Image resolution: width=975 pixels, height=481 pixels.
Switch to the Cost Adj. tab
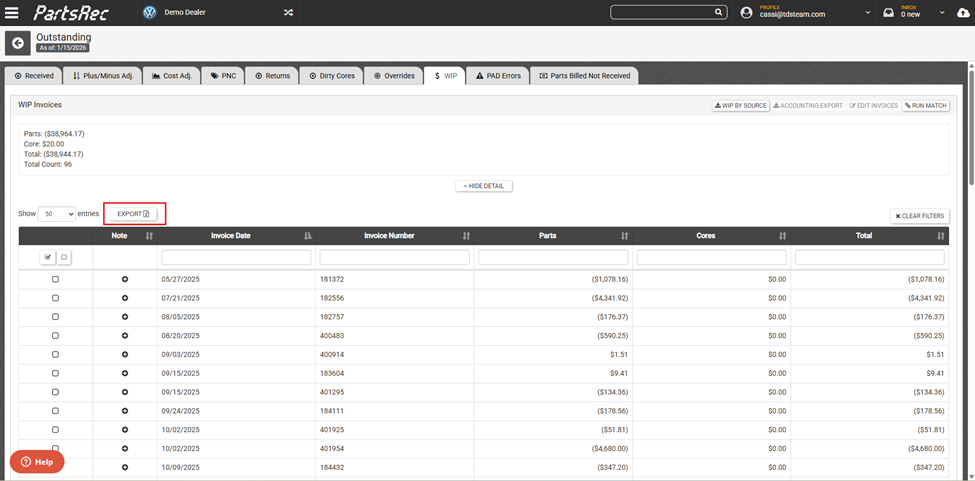[172, 76]
